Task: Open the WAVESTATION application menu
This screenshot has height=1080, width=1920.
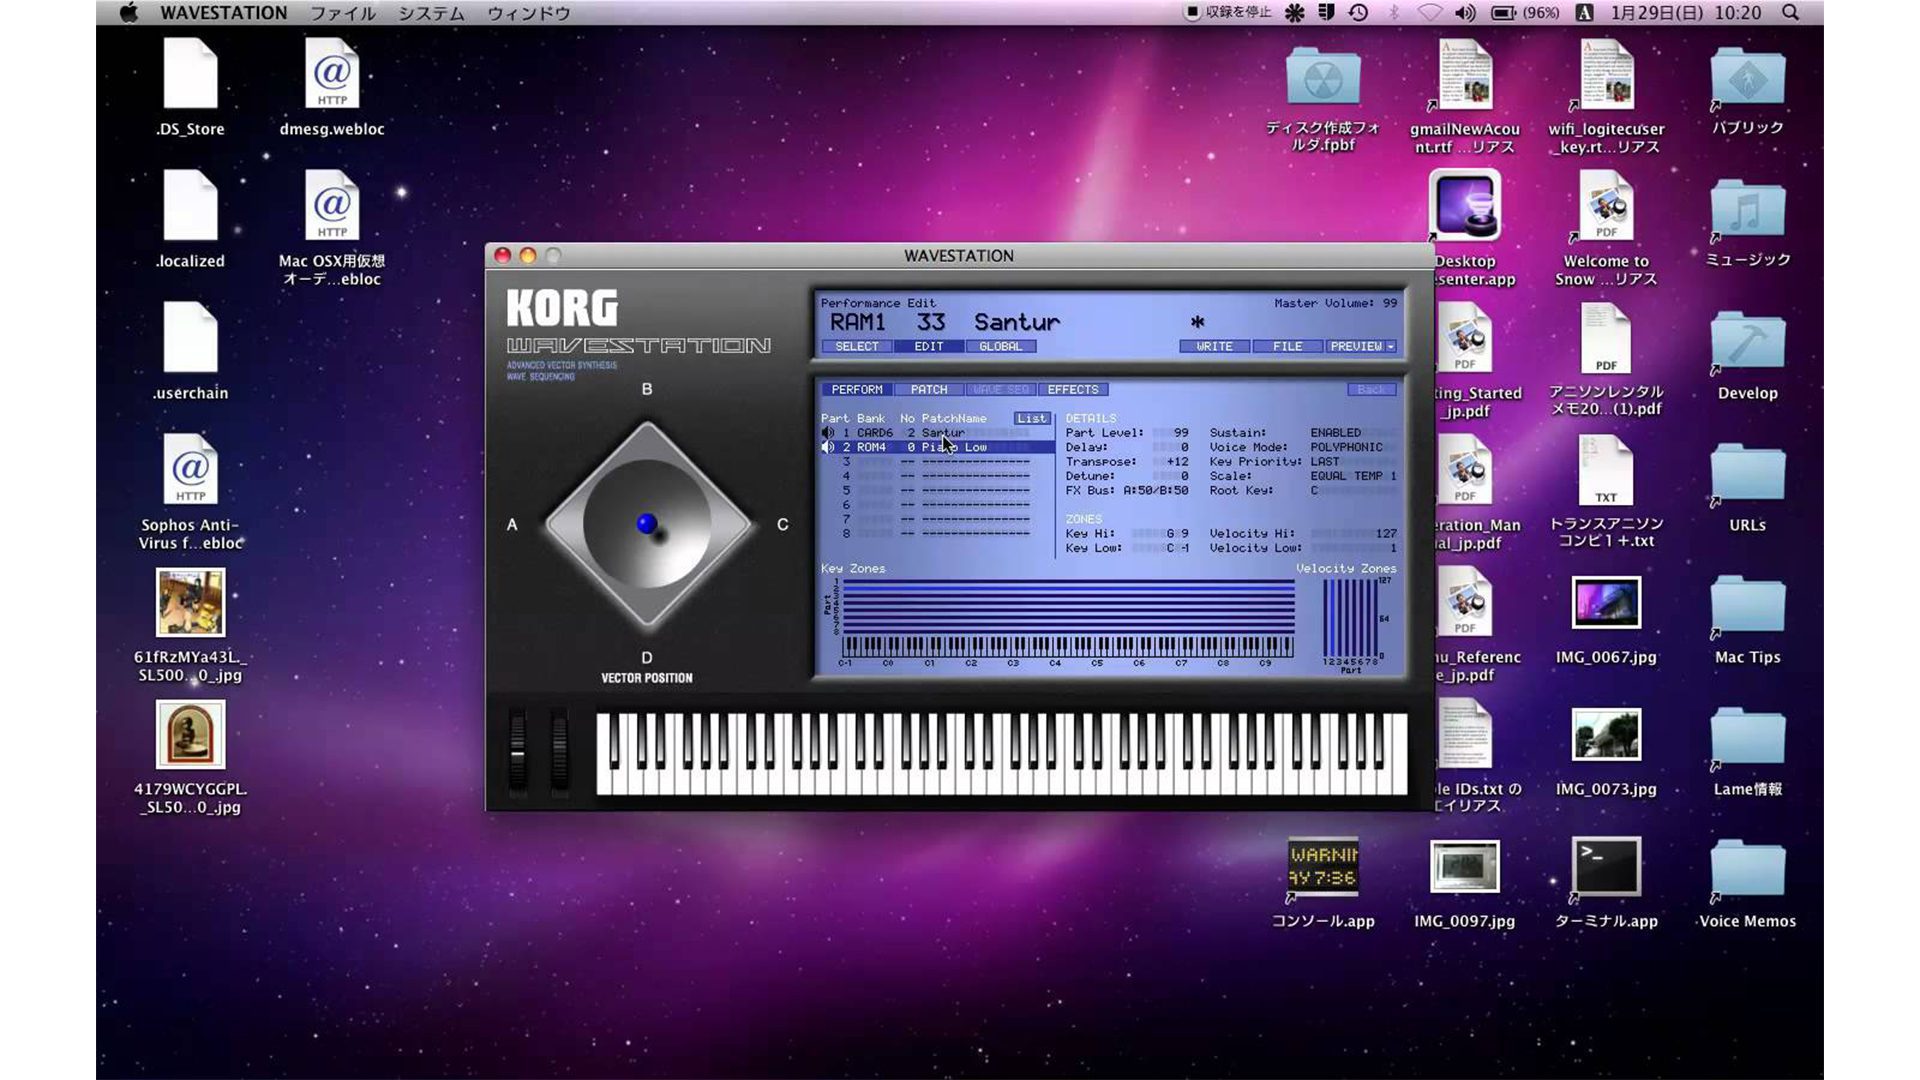Action: pyautogui.click(x=224, y=13)
